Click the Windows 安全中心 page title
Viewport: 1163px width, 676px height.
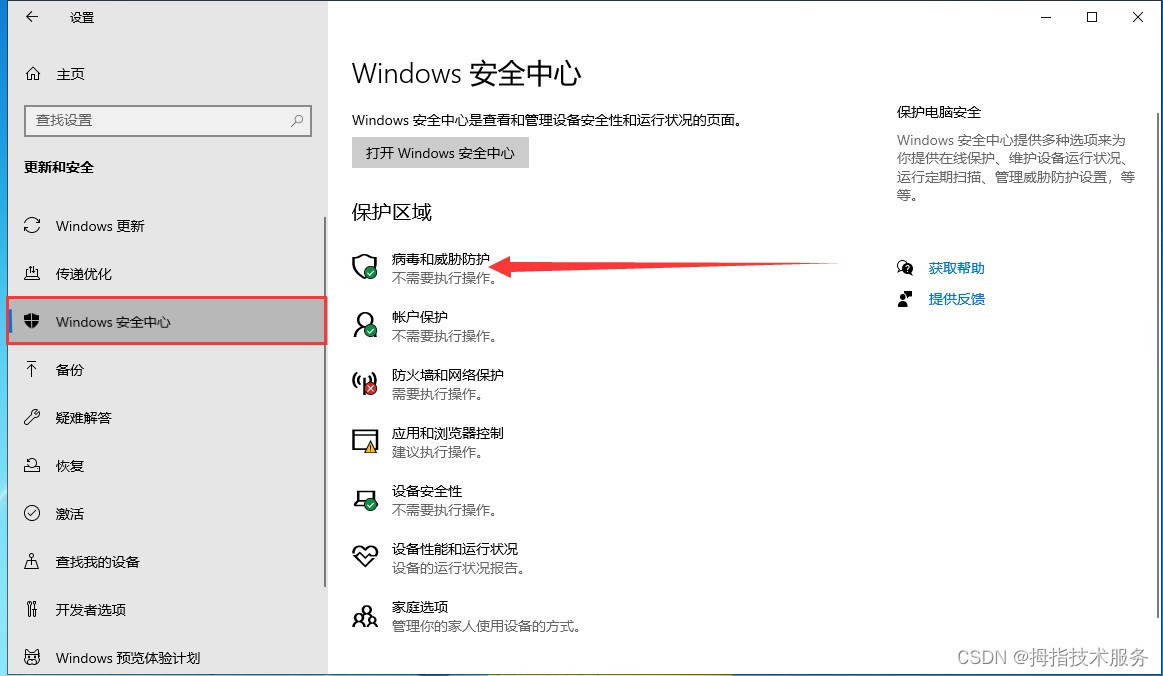[x=466, y=73]
